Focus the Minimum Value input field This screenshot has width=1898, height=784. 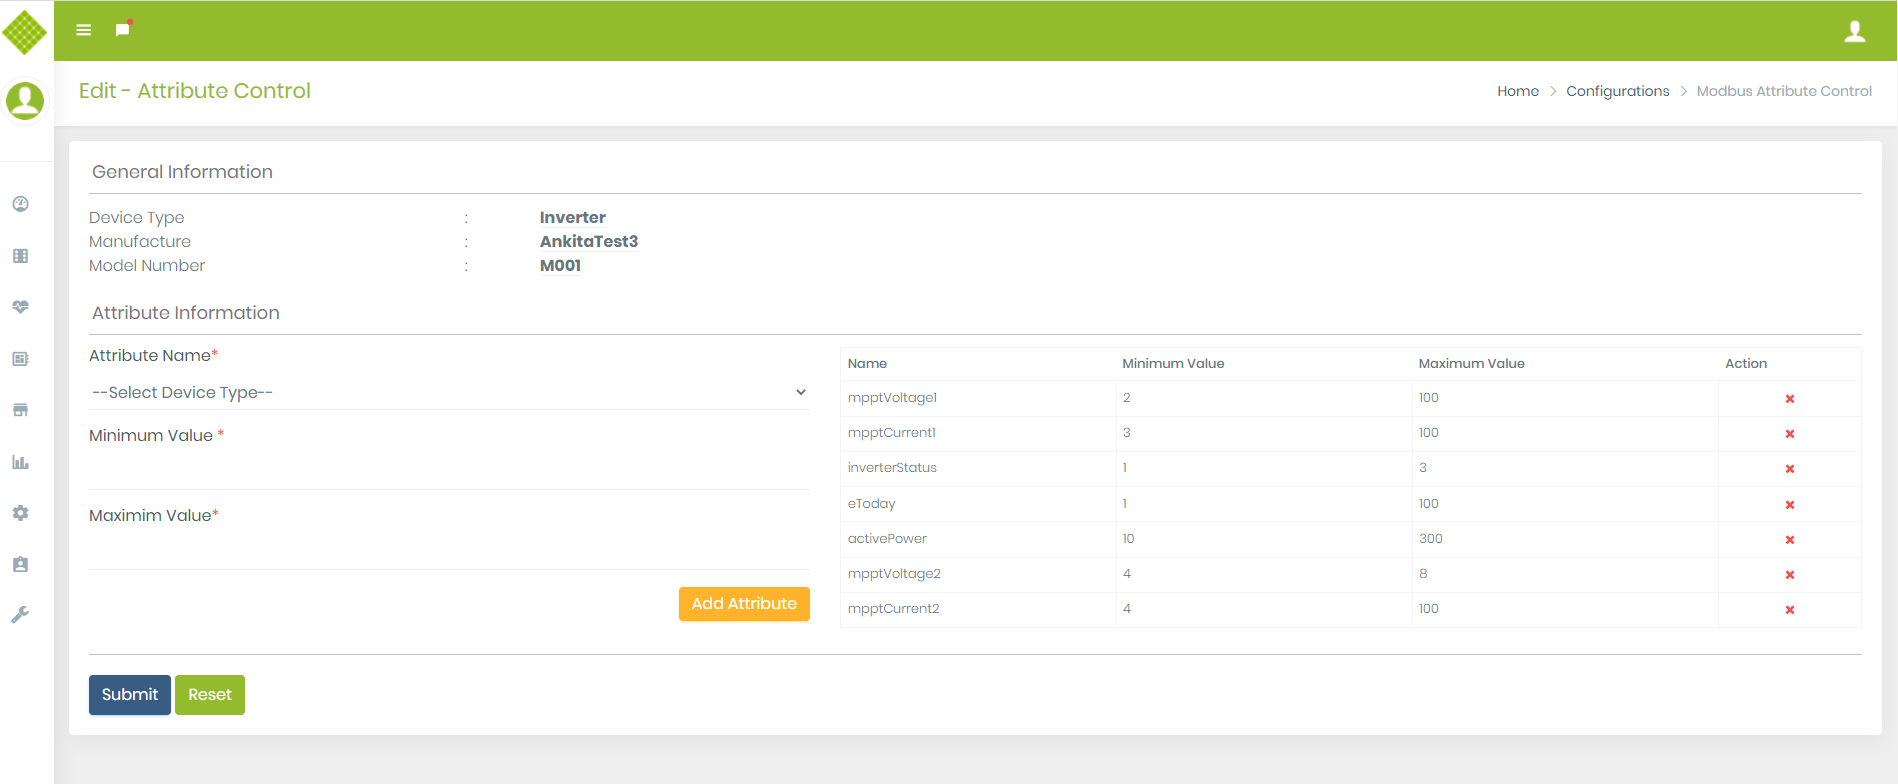pos(449,469)
